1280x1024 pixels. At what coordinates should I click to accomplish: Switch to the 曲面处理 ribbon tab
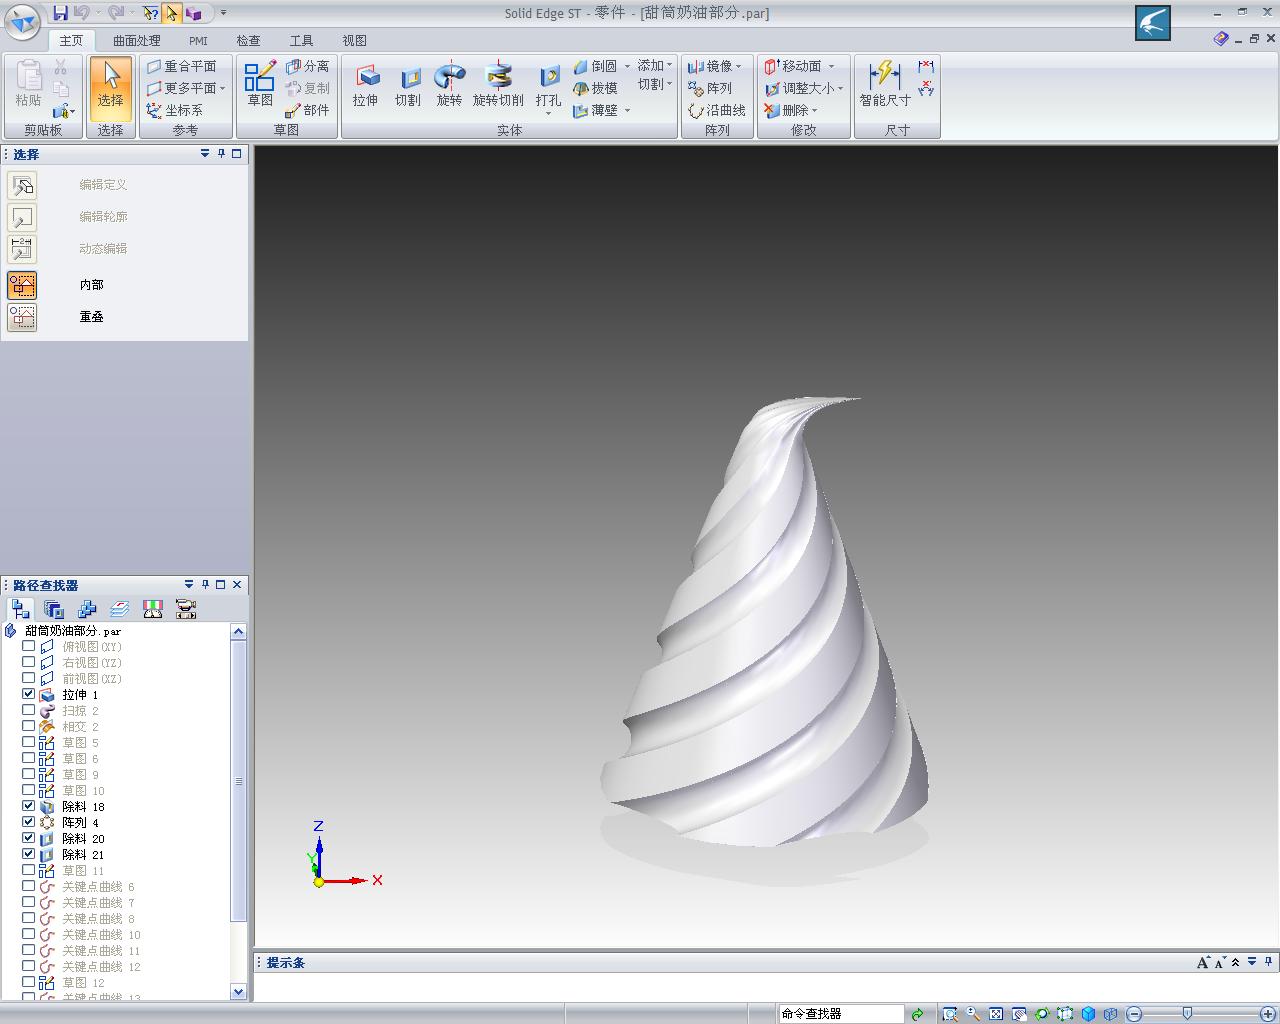click(136, 41)
